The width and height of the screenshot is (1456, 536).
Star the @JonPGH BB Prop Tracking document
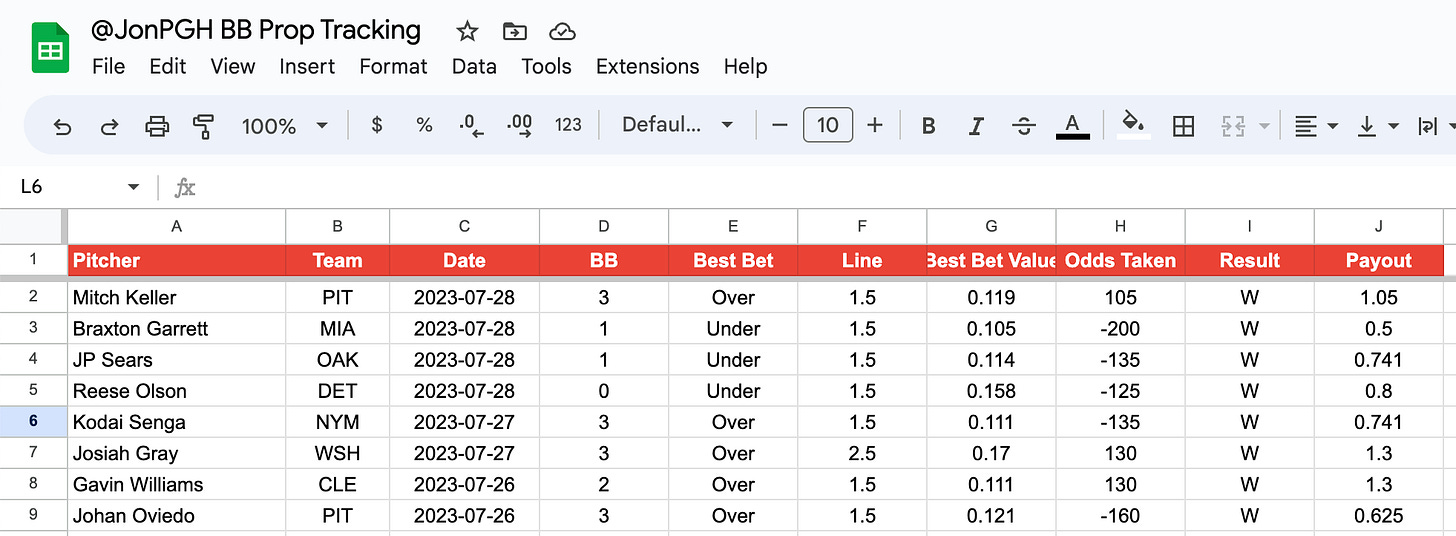pos(467,31)
